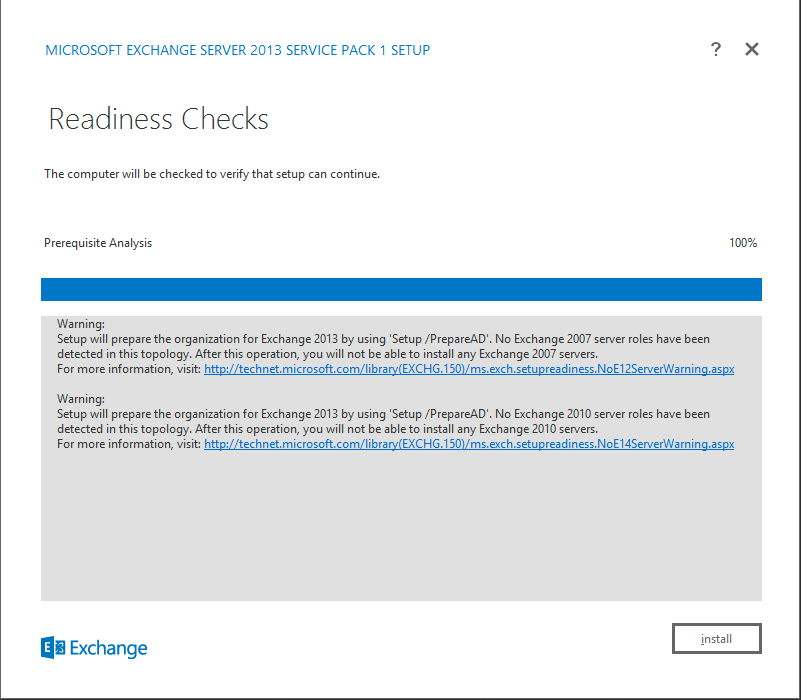Click the first 'Warning:' label about Exchange 2007
The width and height of the screenshot is (801, 700).
[x=81, y=324]
